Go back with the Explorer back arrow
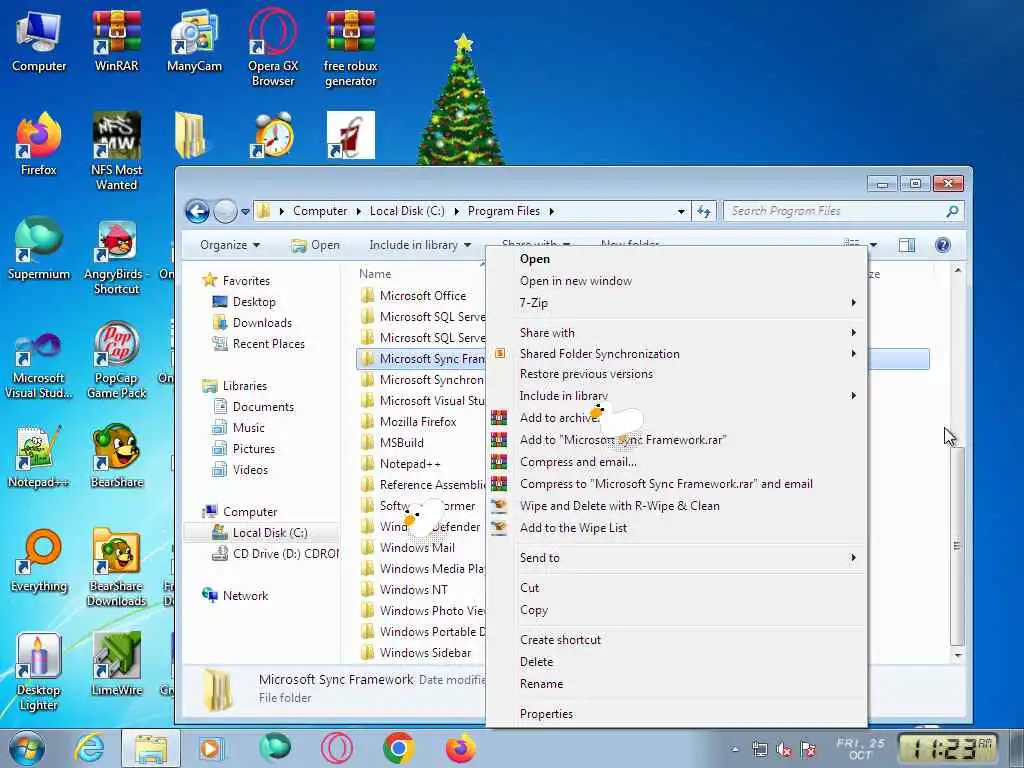Viewport: 1024px width, 768px height. (x=197, y=211)
